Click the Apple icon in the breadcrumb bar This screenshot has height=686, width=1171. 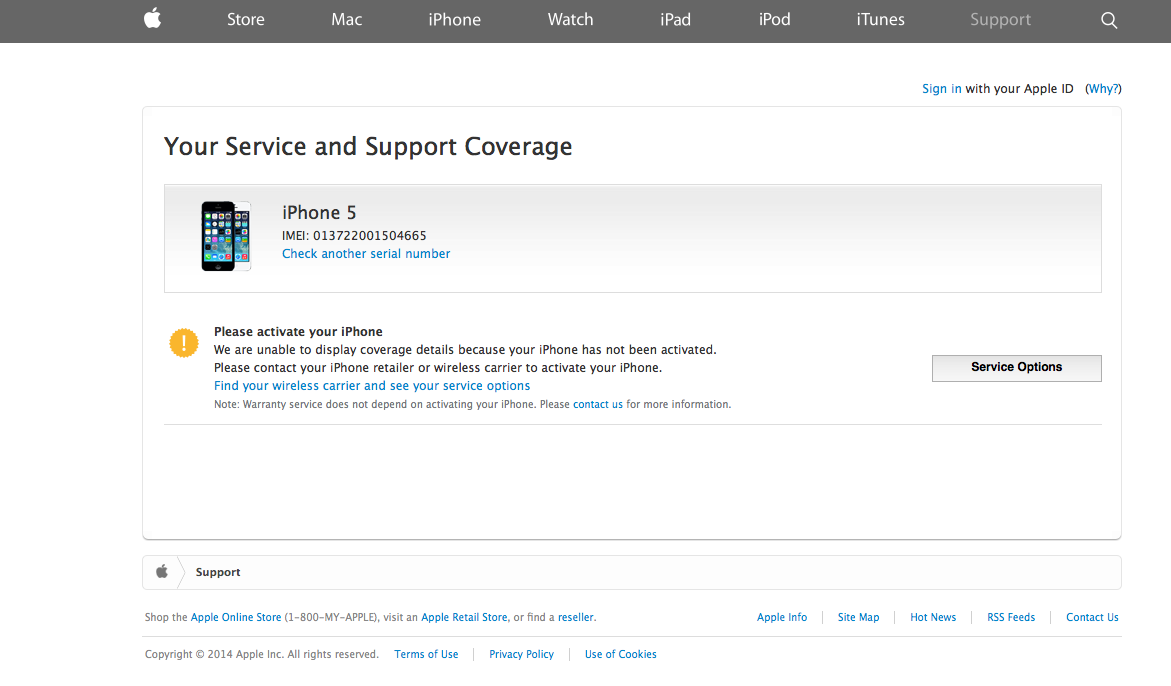pyautogui.click(x=162, y=572)
